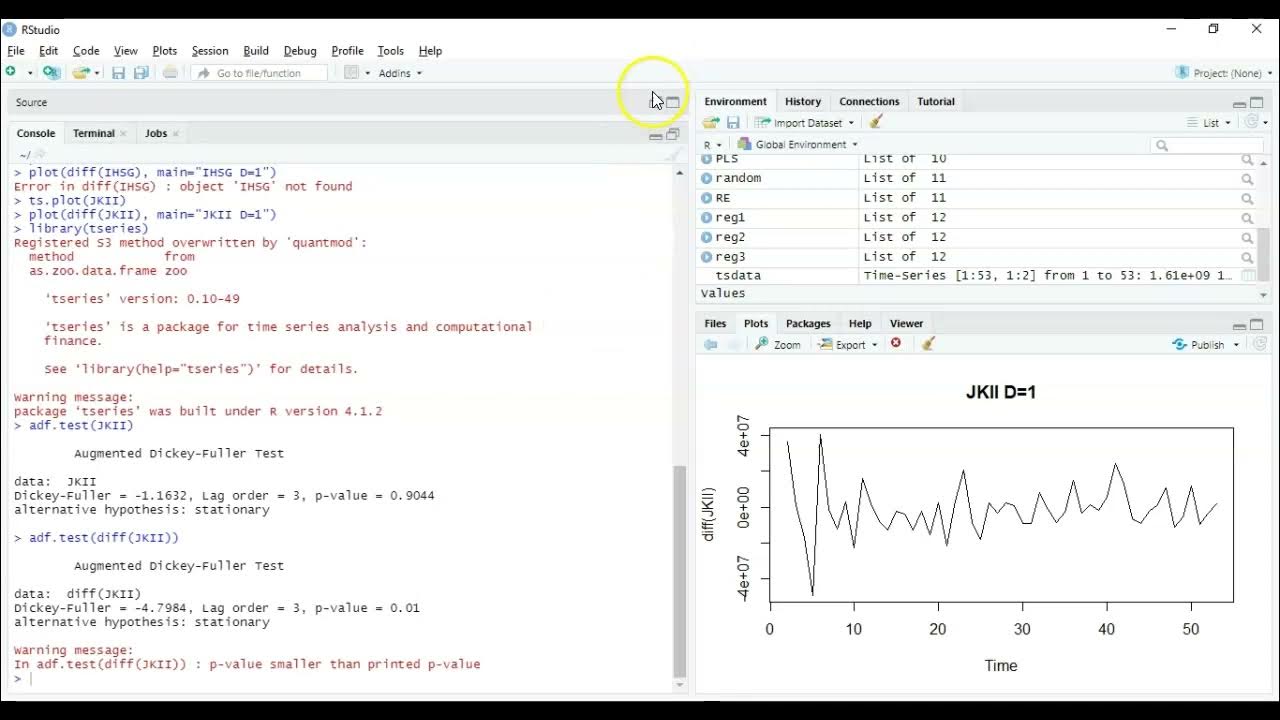
Task: Clear Environment objects with broom icon
Action: click(x=876, y=122)
